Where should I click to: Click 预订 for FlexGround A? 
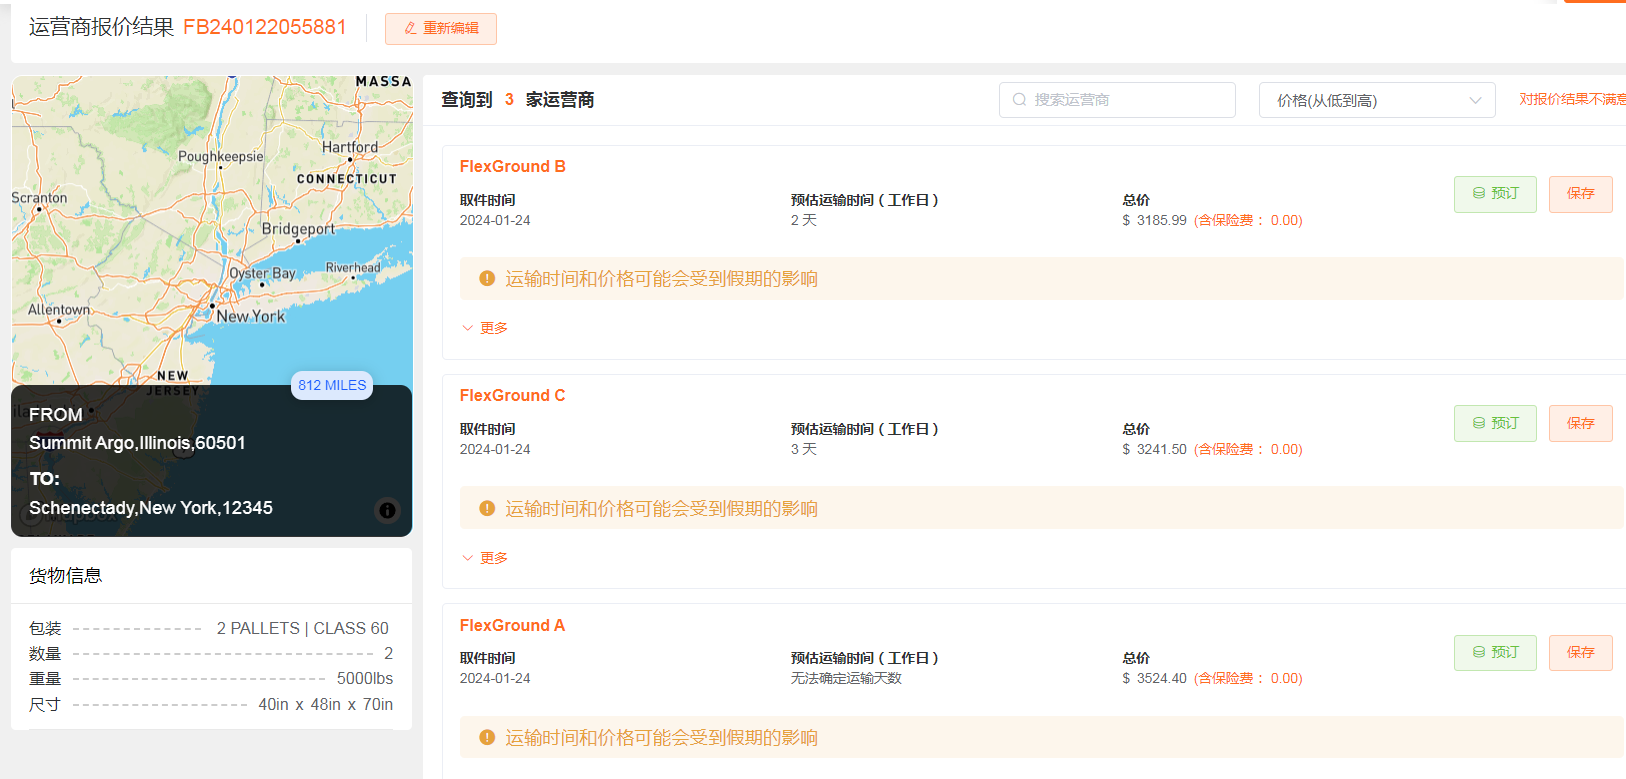1494,653
